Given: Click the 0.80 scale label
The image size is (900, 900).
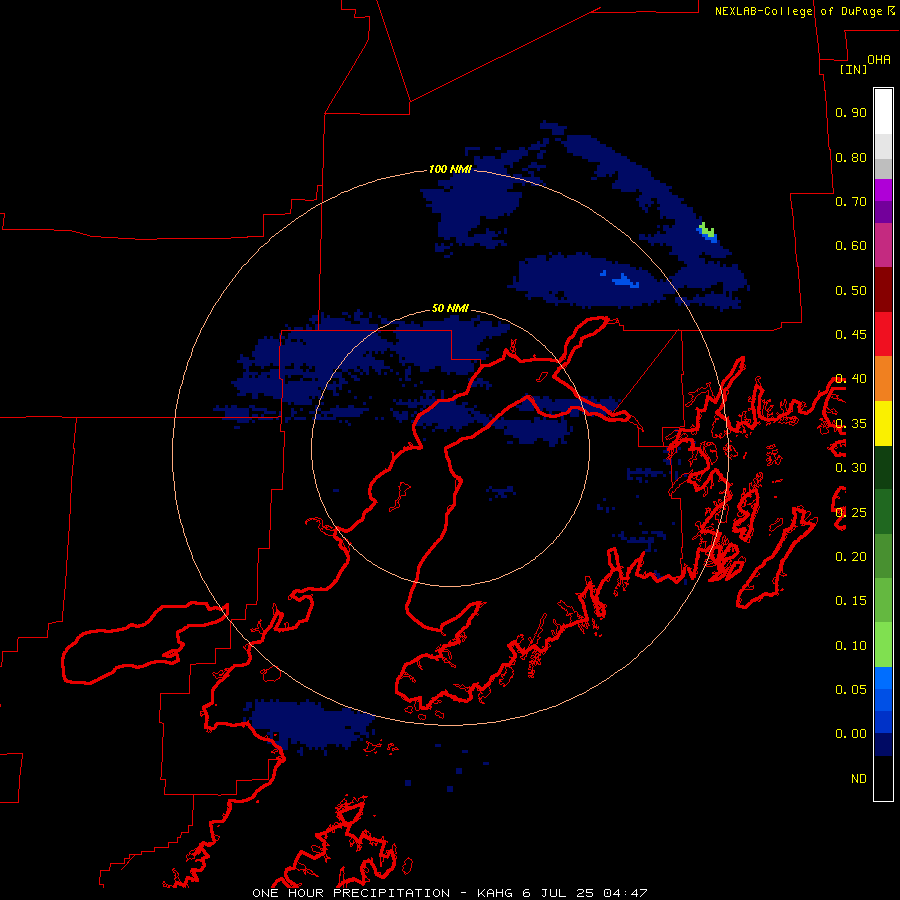Looking at the screenshot, I should [x=851, y=157].
